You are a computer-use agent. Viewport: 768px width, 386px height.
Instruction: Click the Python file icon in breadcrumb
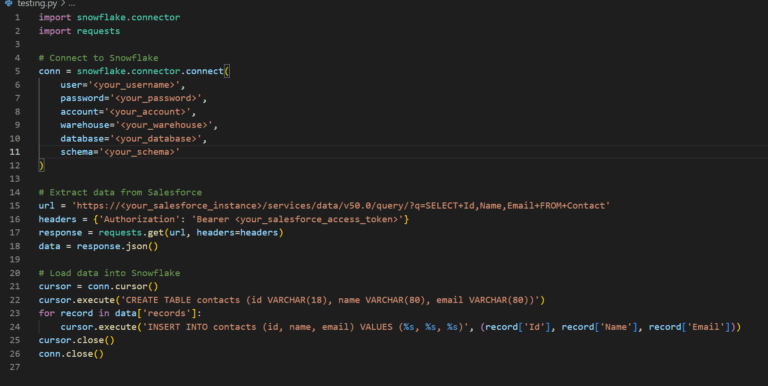point(8,3)
